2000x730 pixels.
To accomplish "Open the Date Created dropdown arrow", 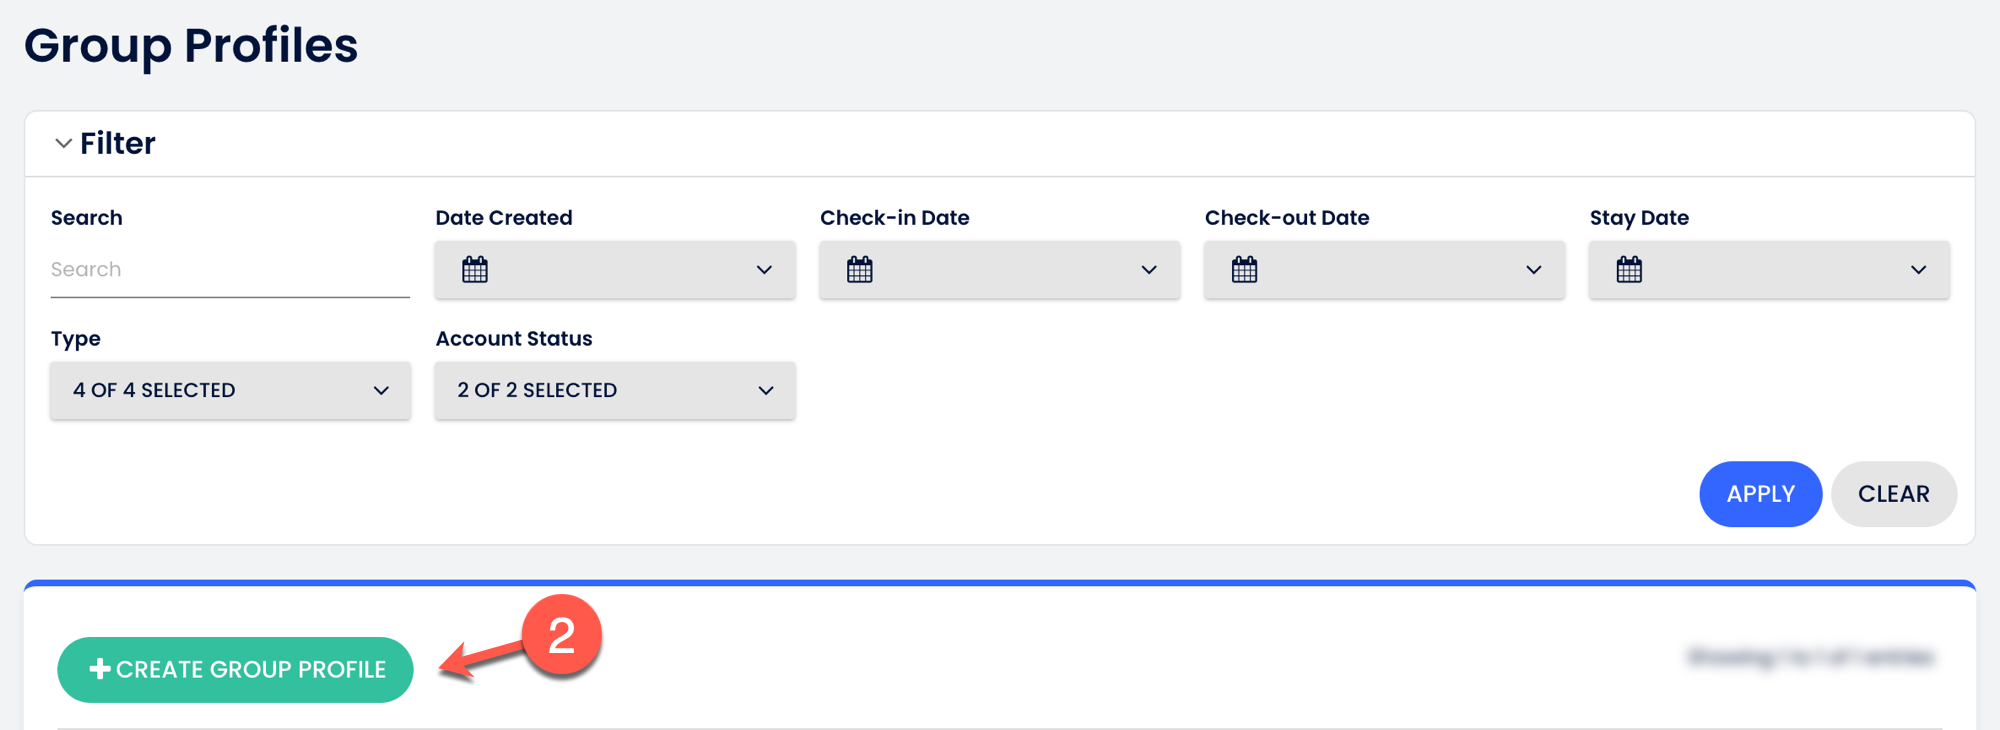I will (764, 270).
